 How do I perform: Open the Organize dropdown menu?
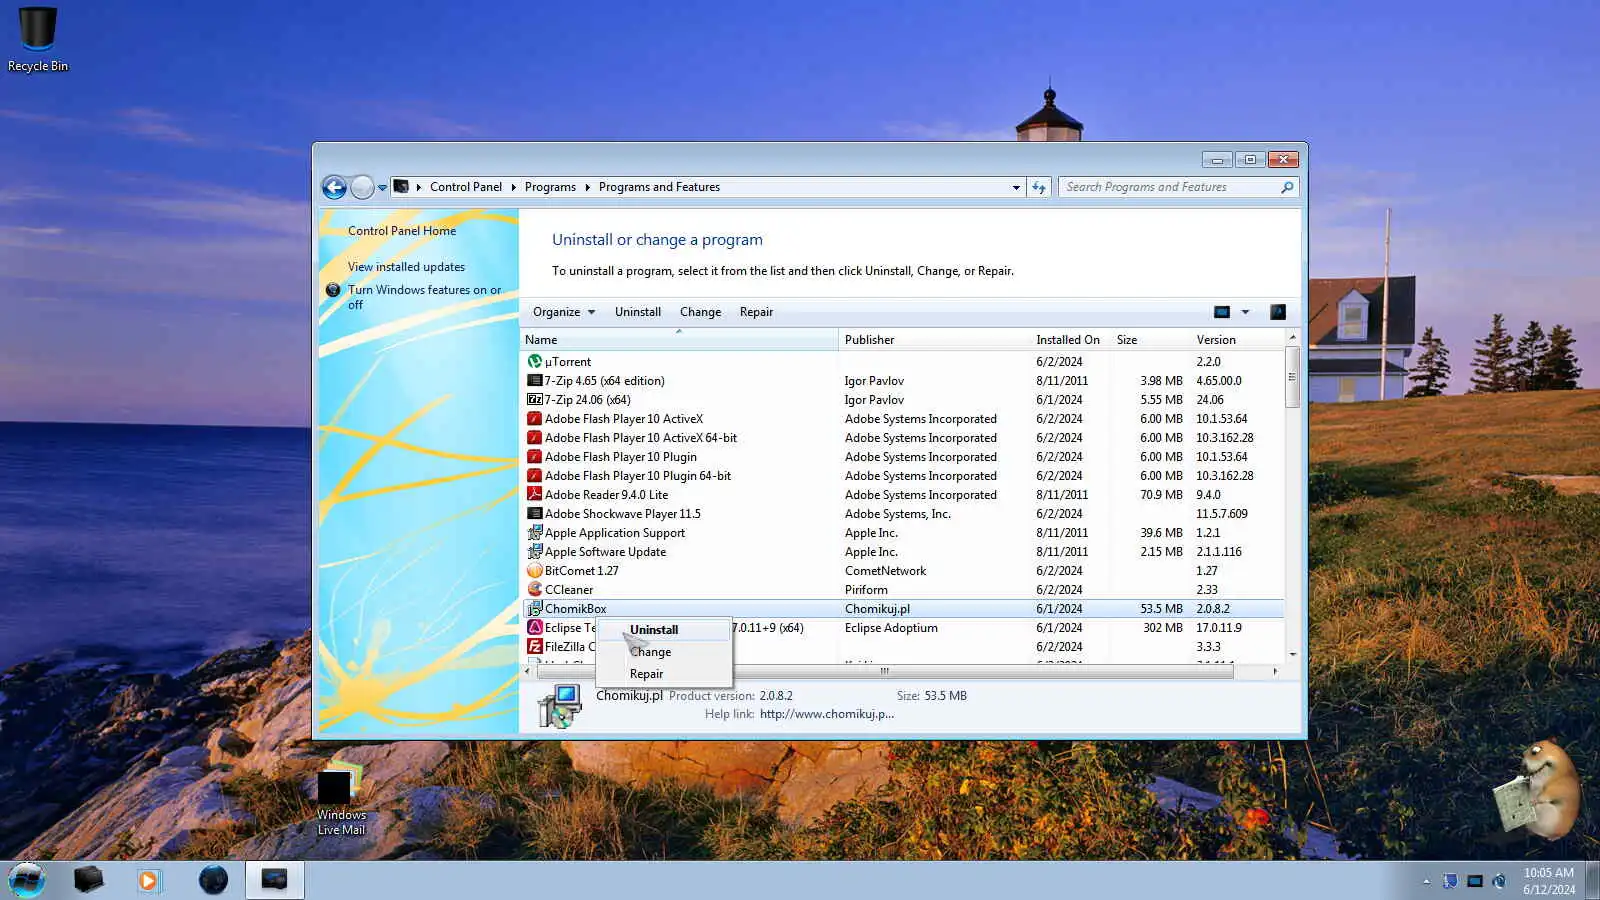(x=564, y=312)
